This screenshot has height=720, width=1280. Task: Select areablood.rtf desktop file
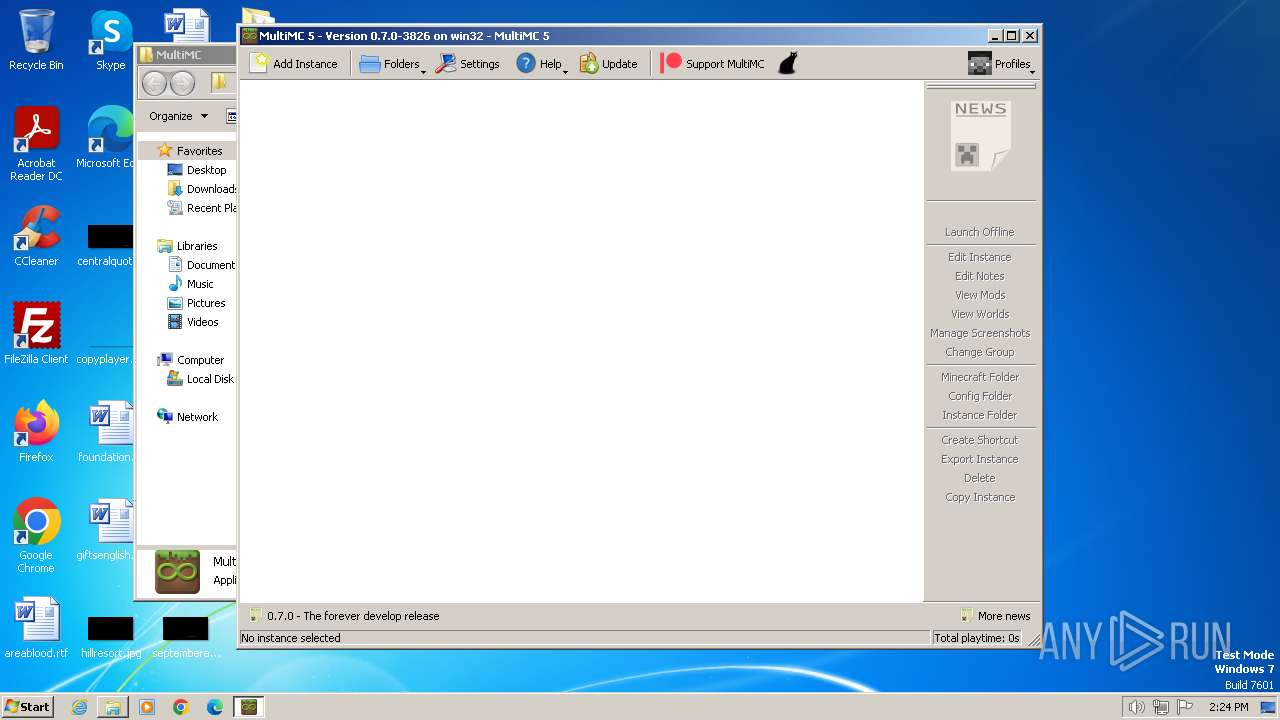point(36,628)
